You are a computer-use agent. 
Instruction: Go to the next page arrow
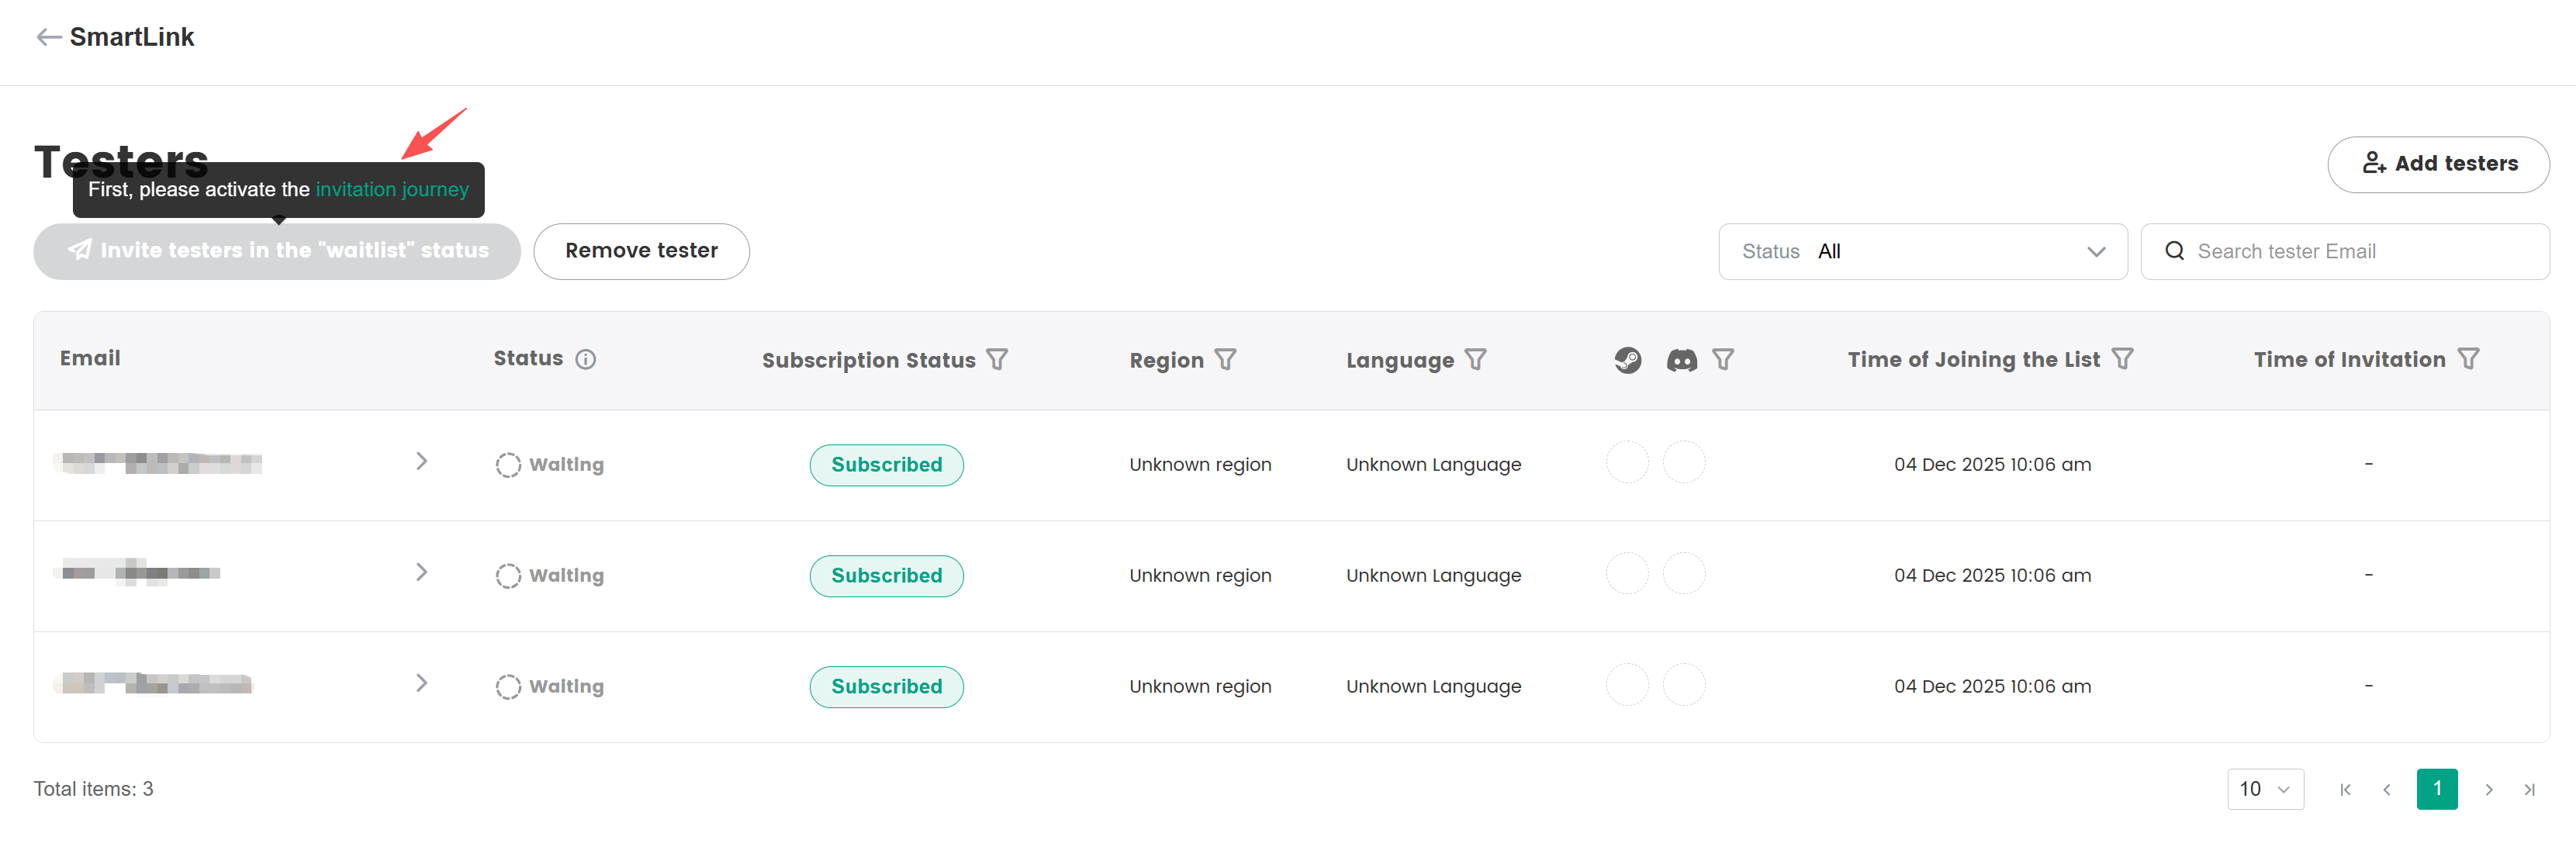click(2489, 790)
